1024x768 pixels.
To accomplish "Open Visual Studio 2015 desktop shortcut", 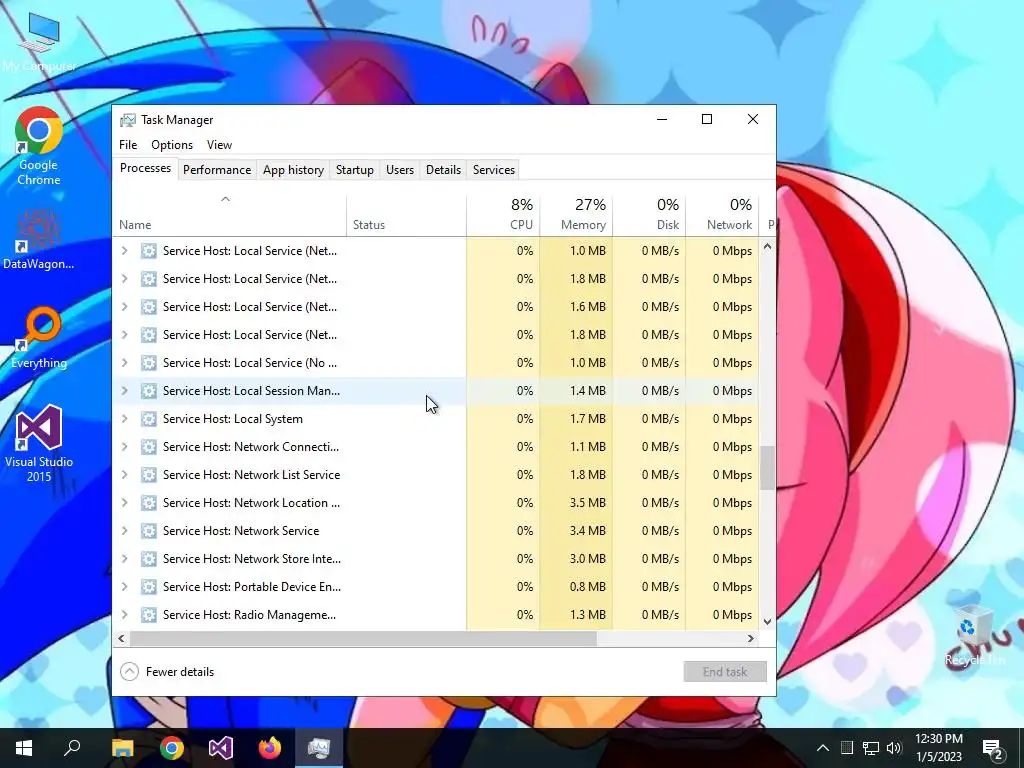I will (39, 444).
